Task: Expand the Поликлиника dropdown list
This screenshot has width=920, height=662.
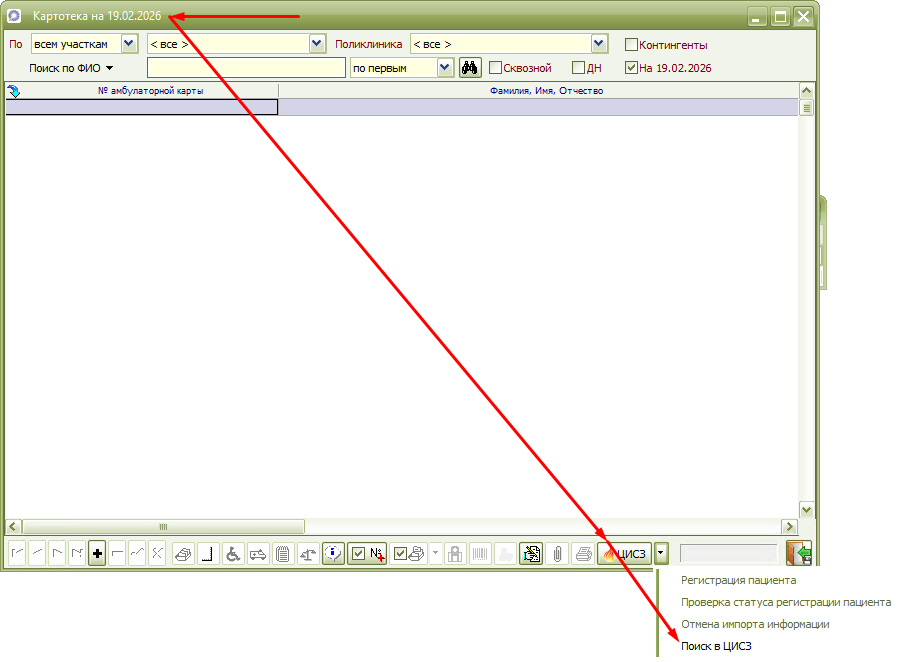Action: pos(599,44)
